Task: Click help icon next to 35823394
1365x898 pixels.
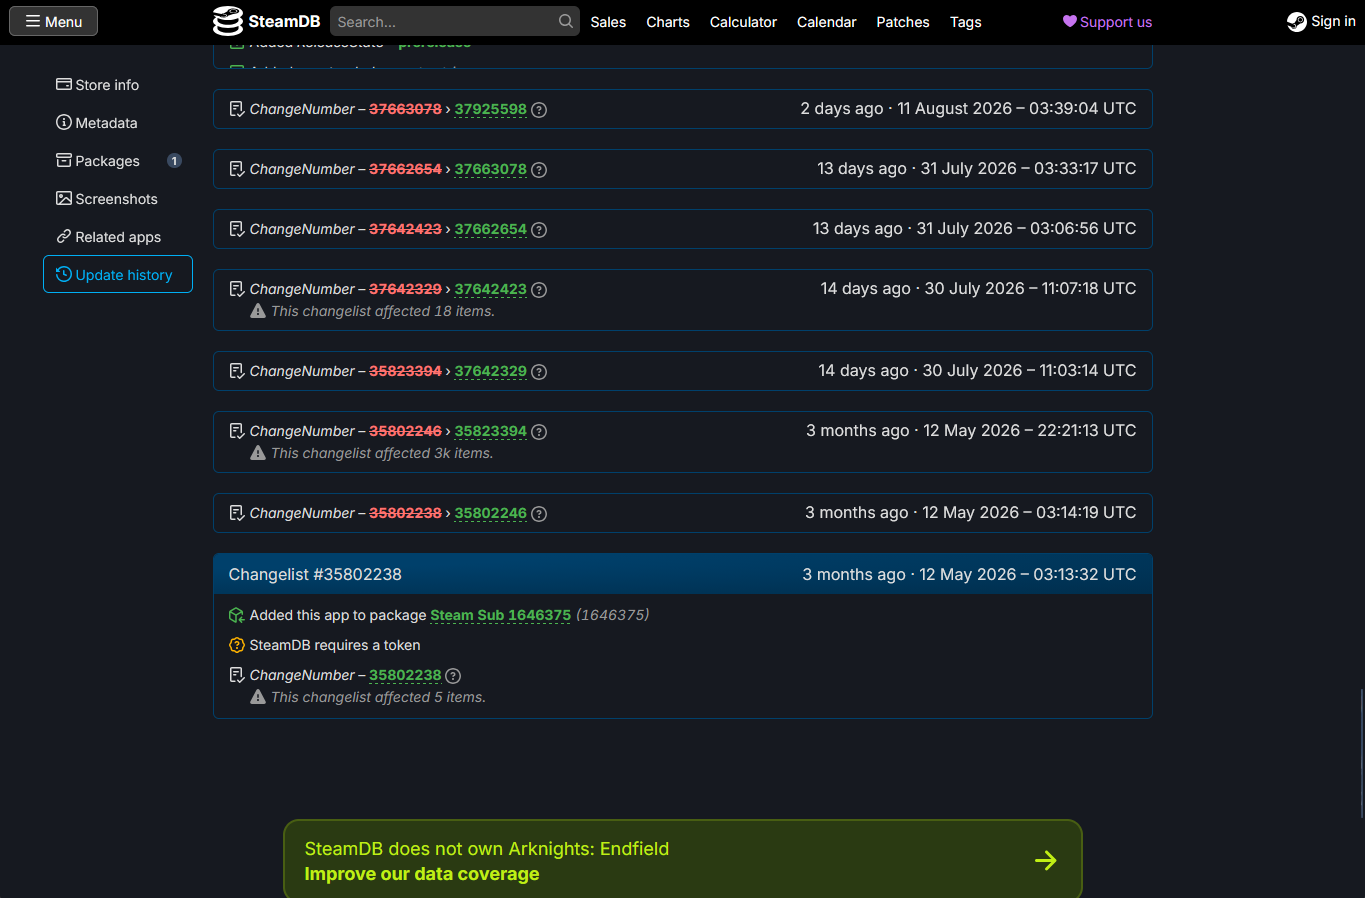Action: point(539,432)
